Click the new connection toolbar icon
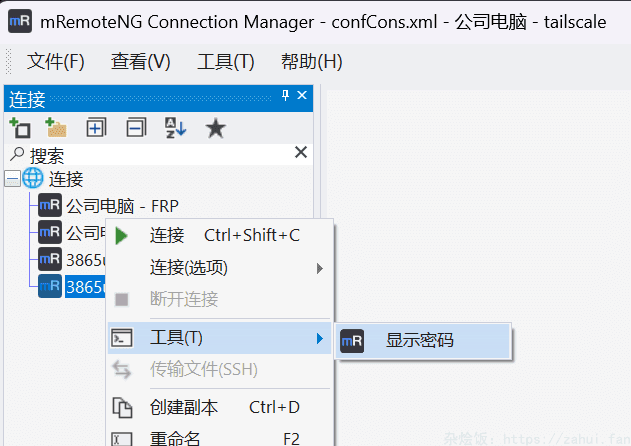Image resolution: width=631 pixels, height=446 pixels. tap(19, 128)
